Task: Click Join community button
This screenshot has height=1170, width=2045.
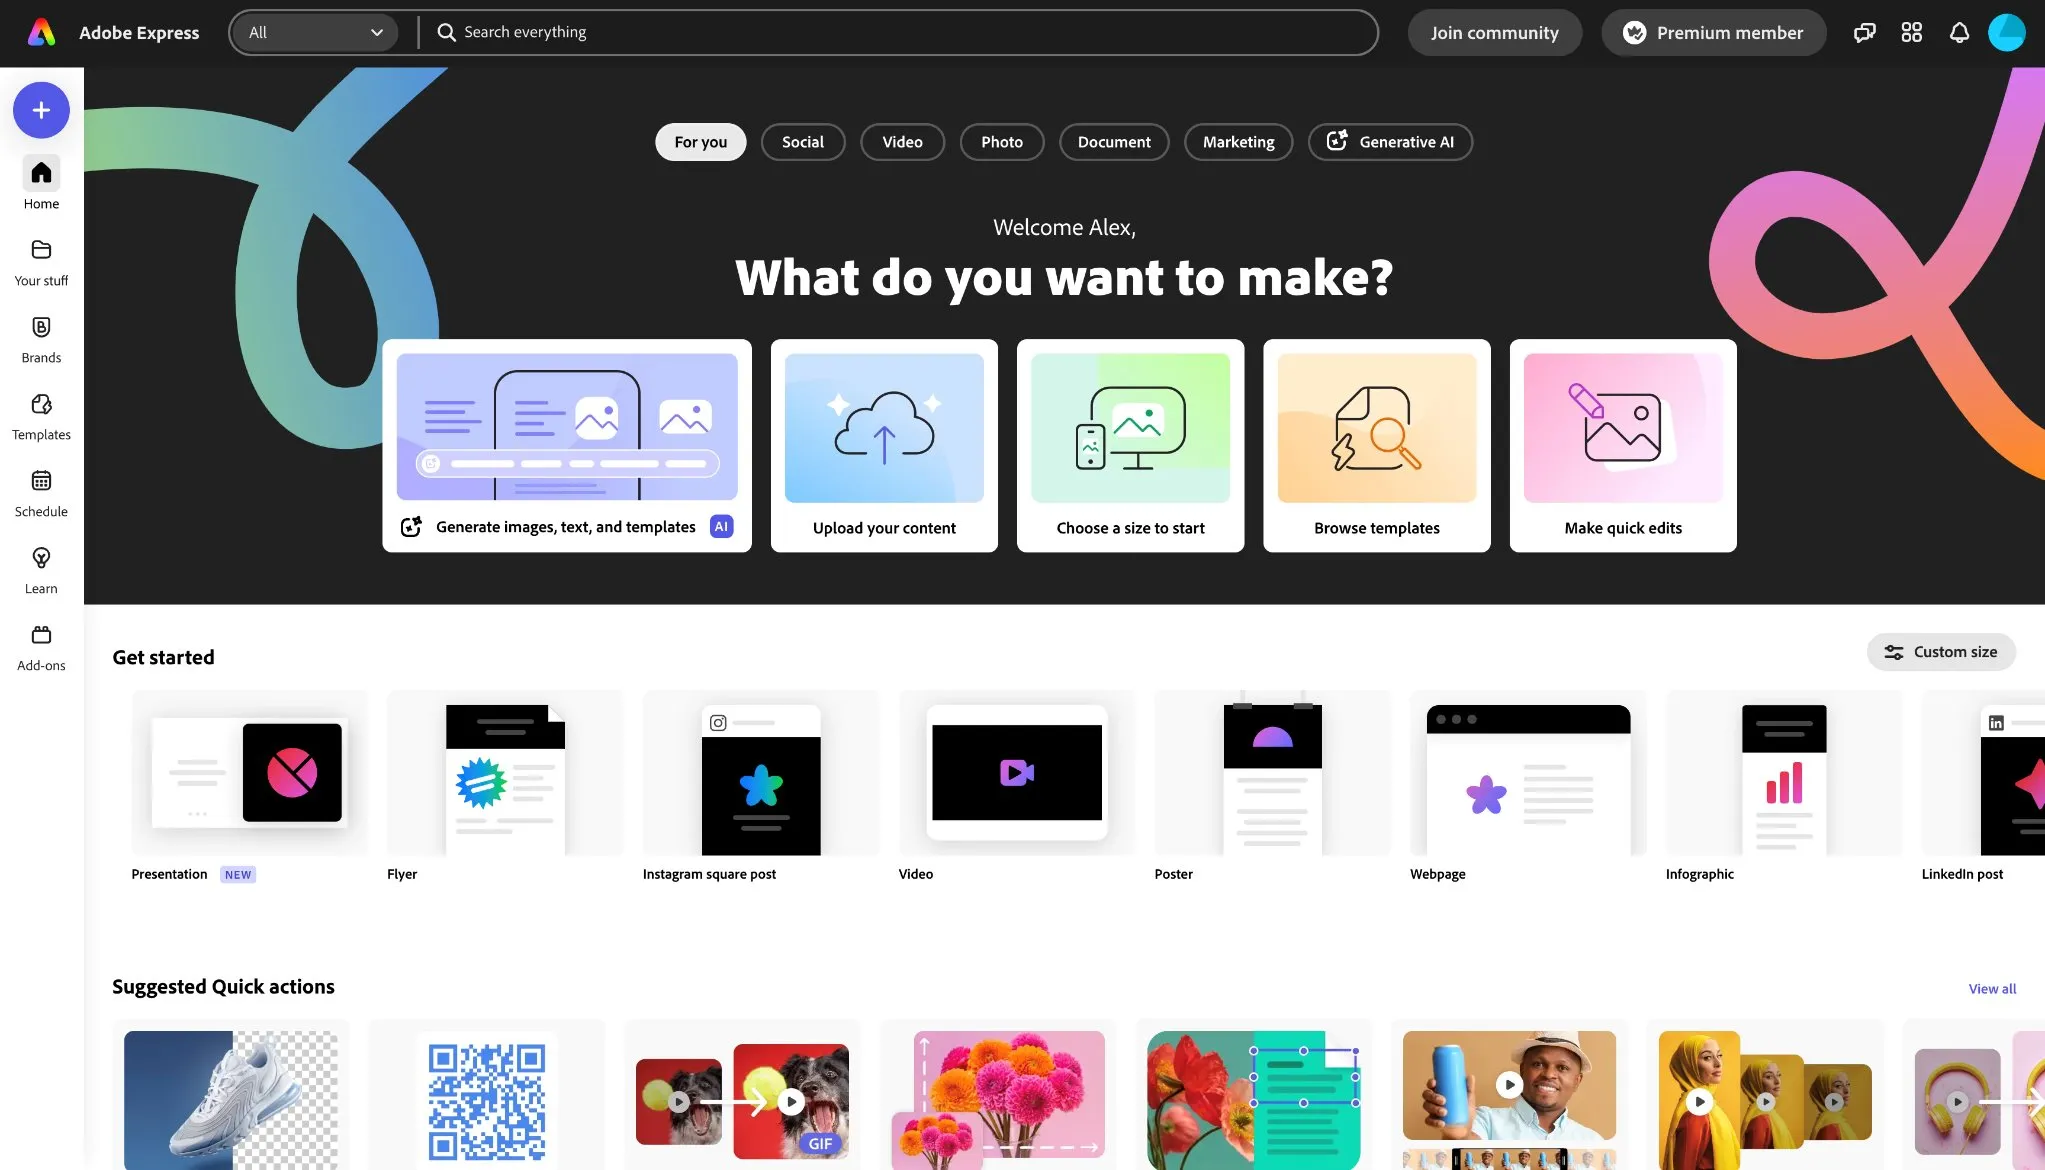Action: coord(1494,33)
